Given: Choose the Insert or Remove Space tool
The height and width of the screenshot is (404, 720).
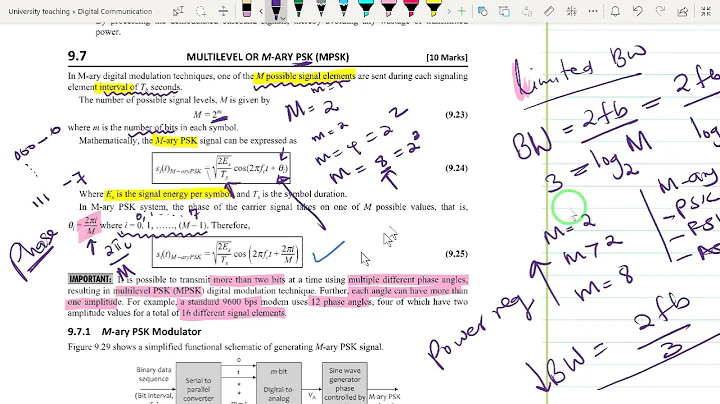Looking at the screenshot, I should tap(223, 11).
